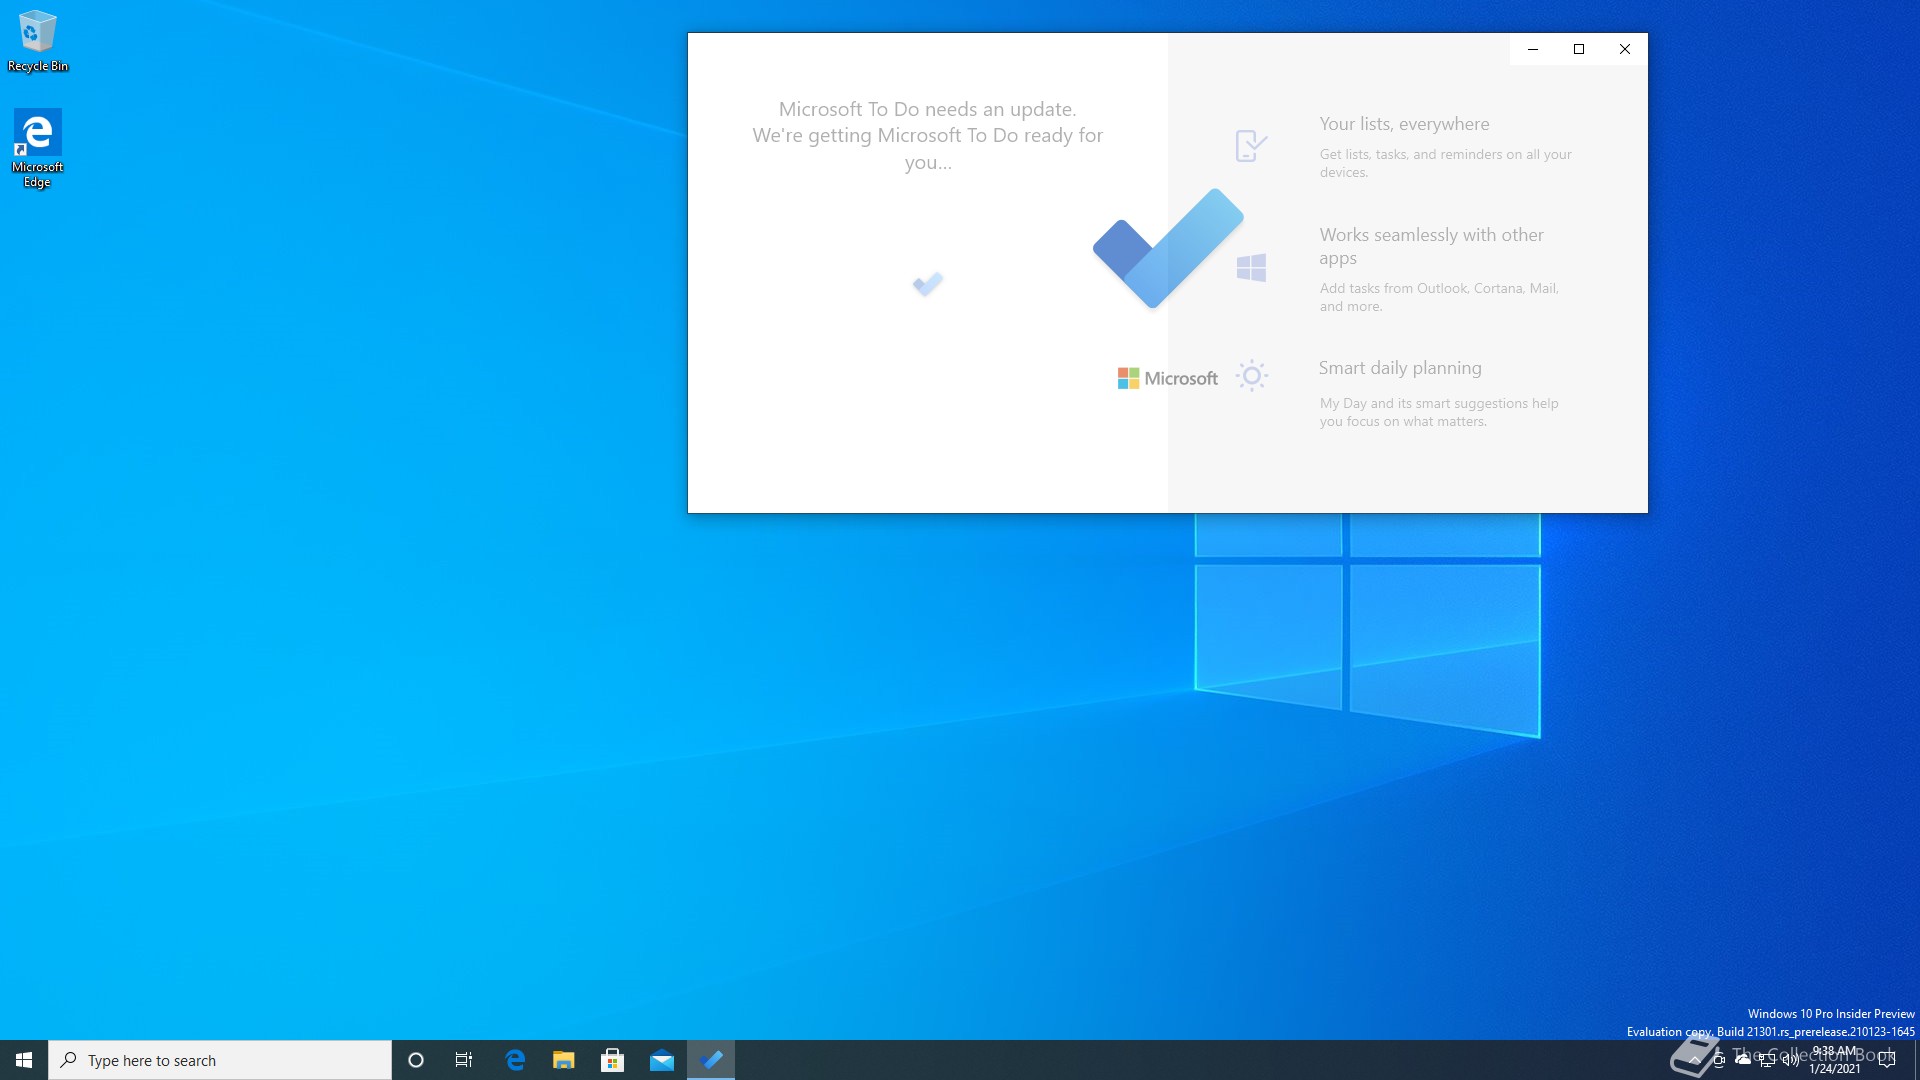Open the network status tray icon

click(1767, 1060)
